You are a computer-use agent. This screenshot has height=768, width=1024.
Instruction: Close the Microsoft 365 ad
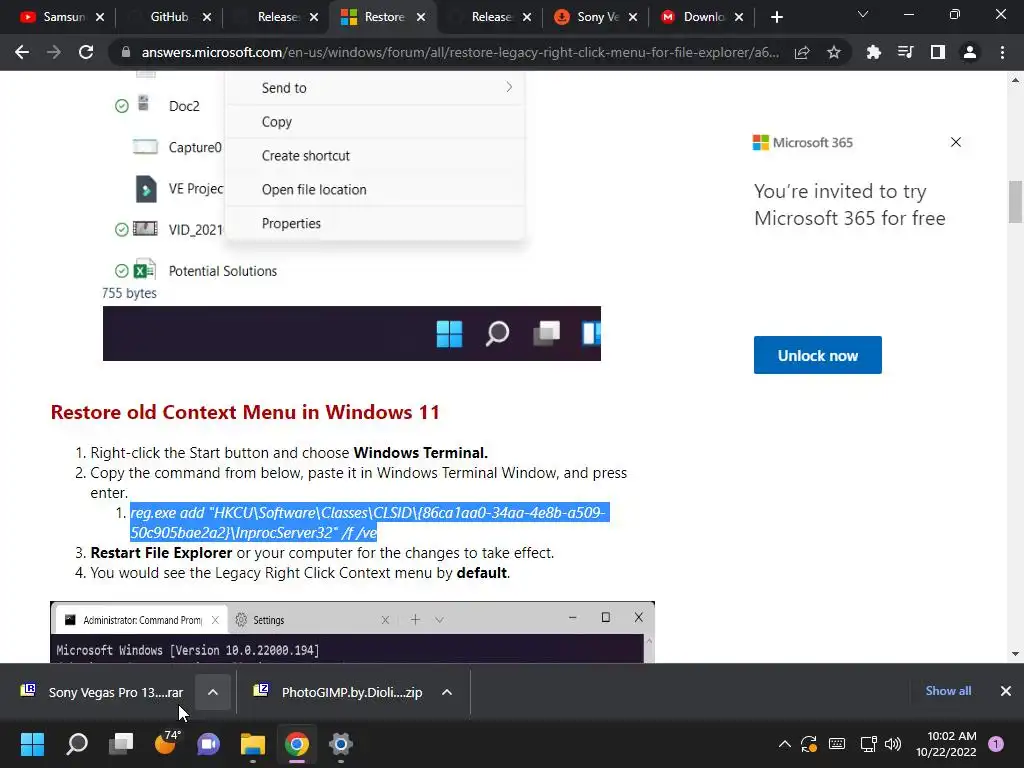coord(955,142)
